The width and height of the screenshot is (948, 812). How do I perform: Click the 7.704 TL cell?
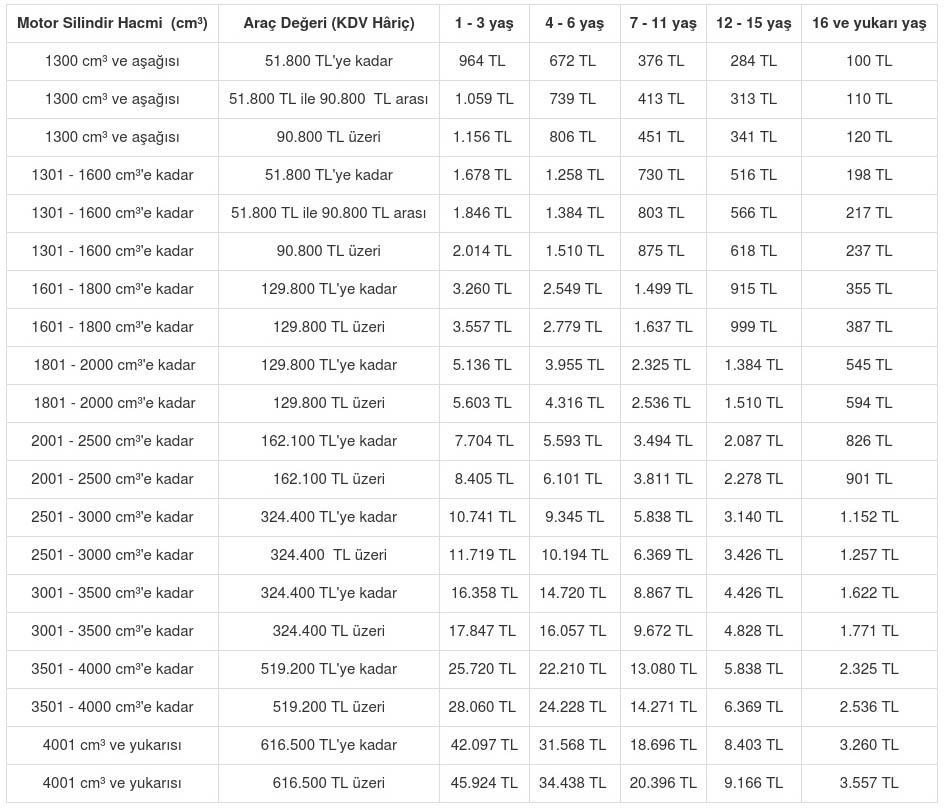pos(483,441)
